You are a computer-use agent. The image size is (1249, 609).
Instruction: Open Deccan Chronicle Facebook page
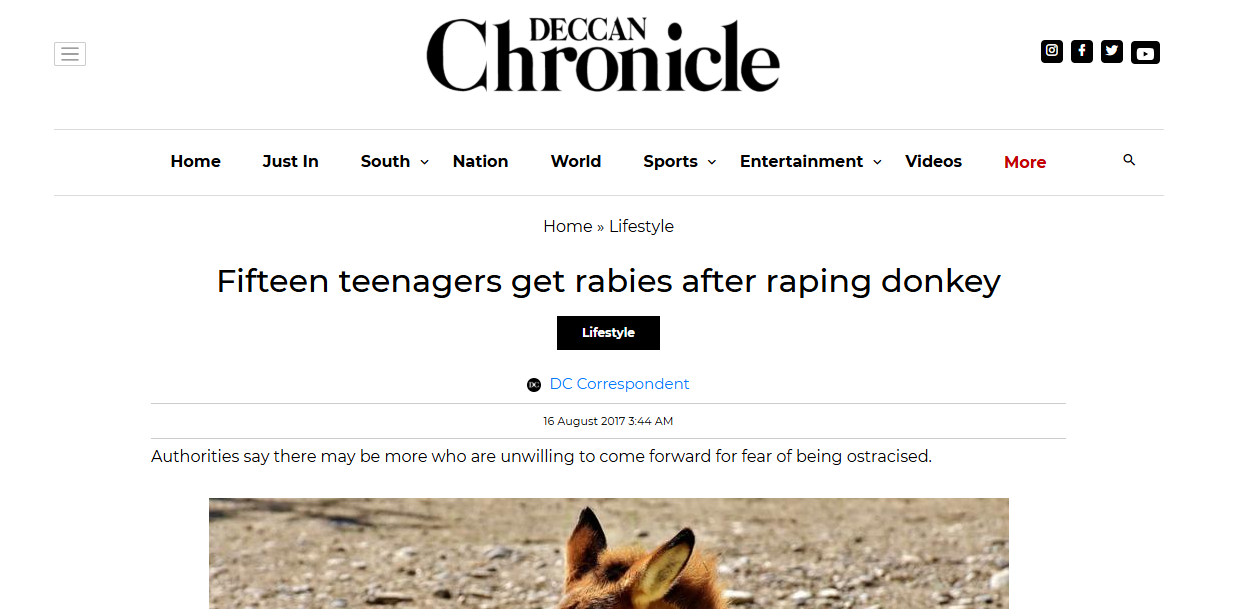pos(1082,51)
